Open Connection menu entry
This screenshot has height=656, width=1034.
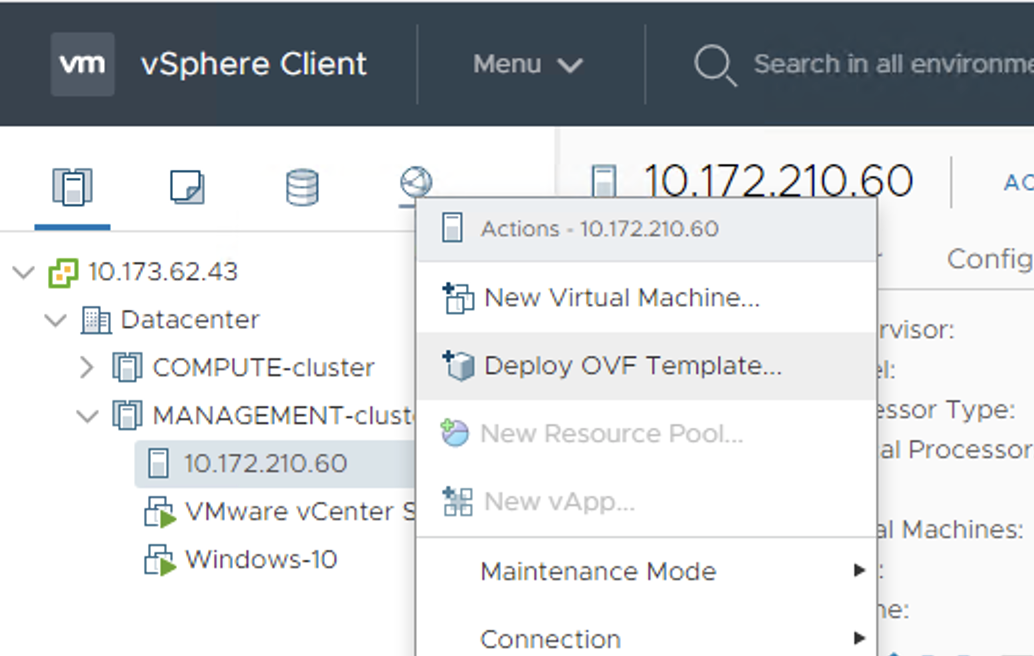[647, 638]
